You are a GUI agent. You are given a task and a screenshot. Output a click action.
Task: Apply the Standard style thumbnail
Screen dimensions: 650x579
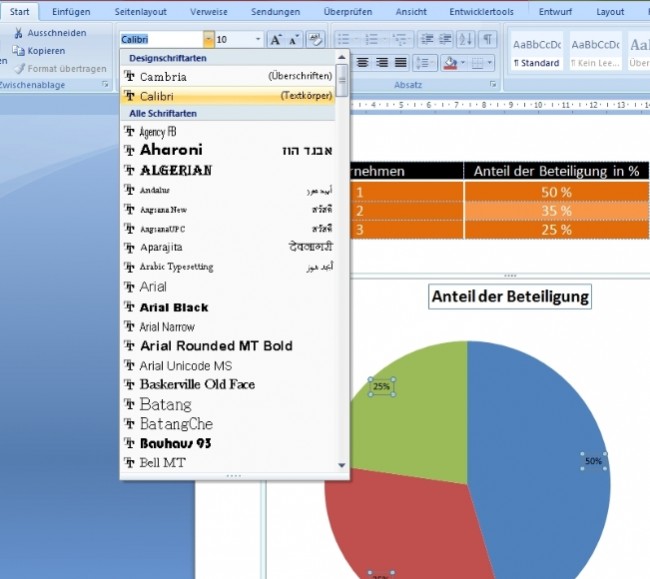[x=537, y=51]
